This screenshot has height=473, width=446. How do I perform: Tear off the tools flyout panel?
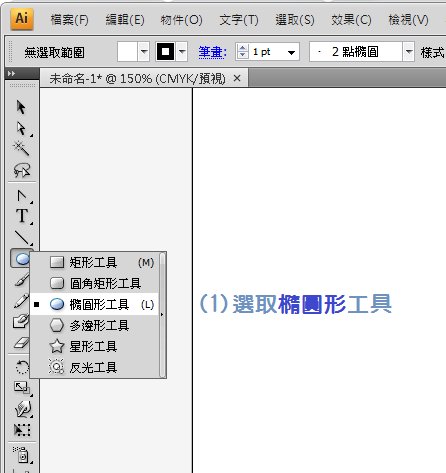coord(163,315)
